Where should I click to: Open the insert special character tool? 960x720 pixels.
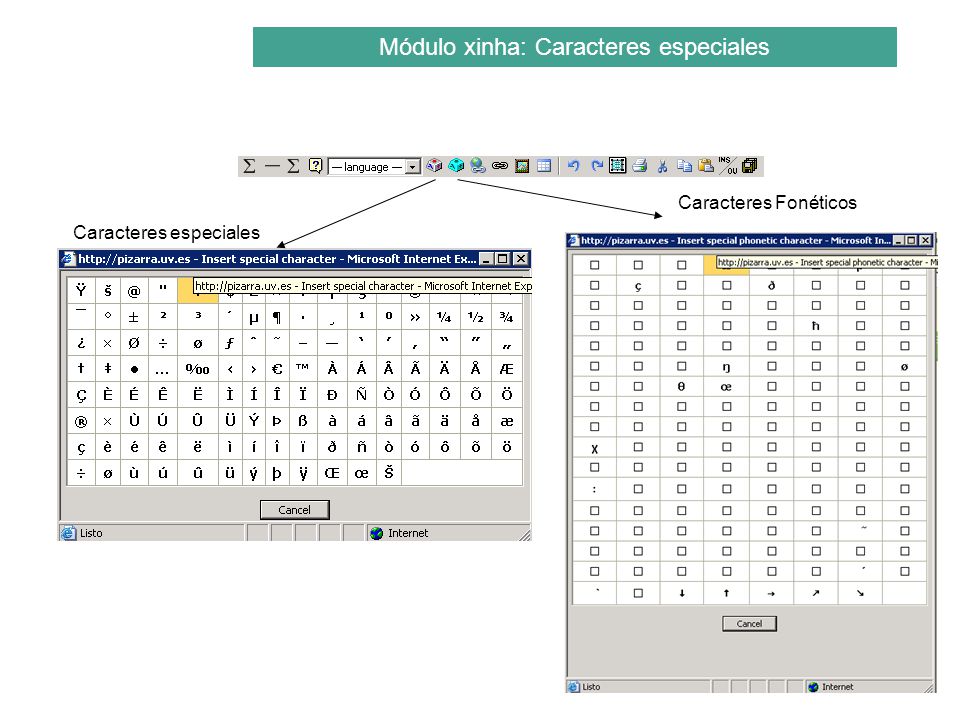[434, 165]
